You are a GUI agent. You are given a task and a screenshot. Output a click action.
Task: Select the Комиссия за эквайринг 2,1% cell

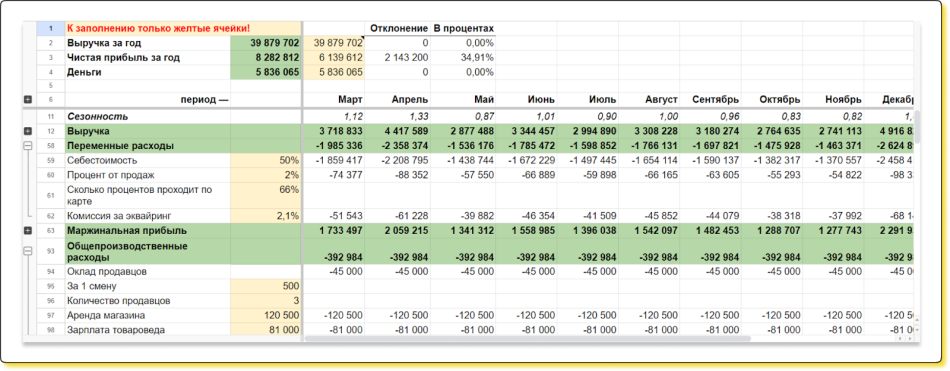(x=265, y=216)
